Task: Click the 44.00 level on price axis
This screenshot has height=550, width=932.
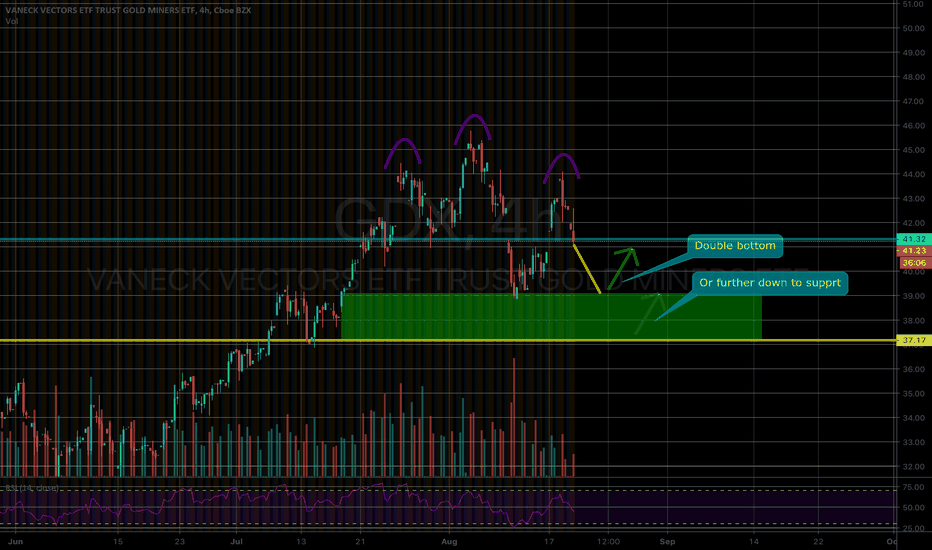Action: pos(914,175)
